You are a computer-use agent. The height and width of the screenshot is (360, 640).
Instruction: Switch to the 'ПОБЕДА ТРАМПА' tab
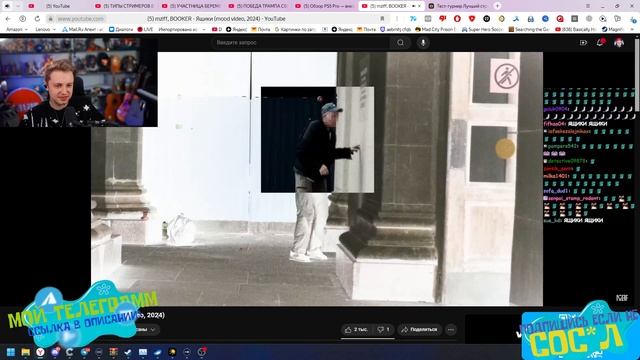click(x=258, y=6)
